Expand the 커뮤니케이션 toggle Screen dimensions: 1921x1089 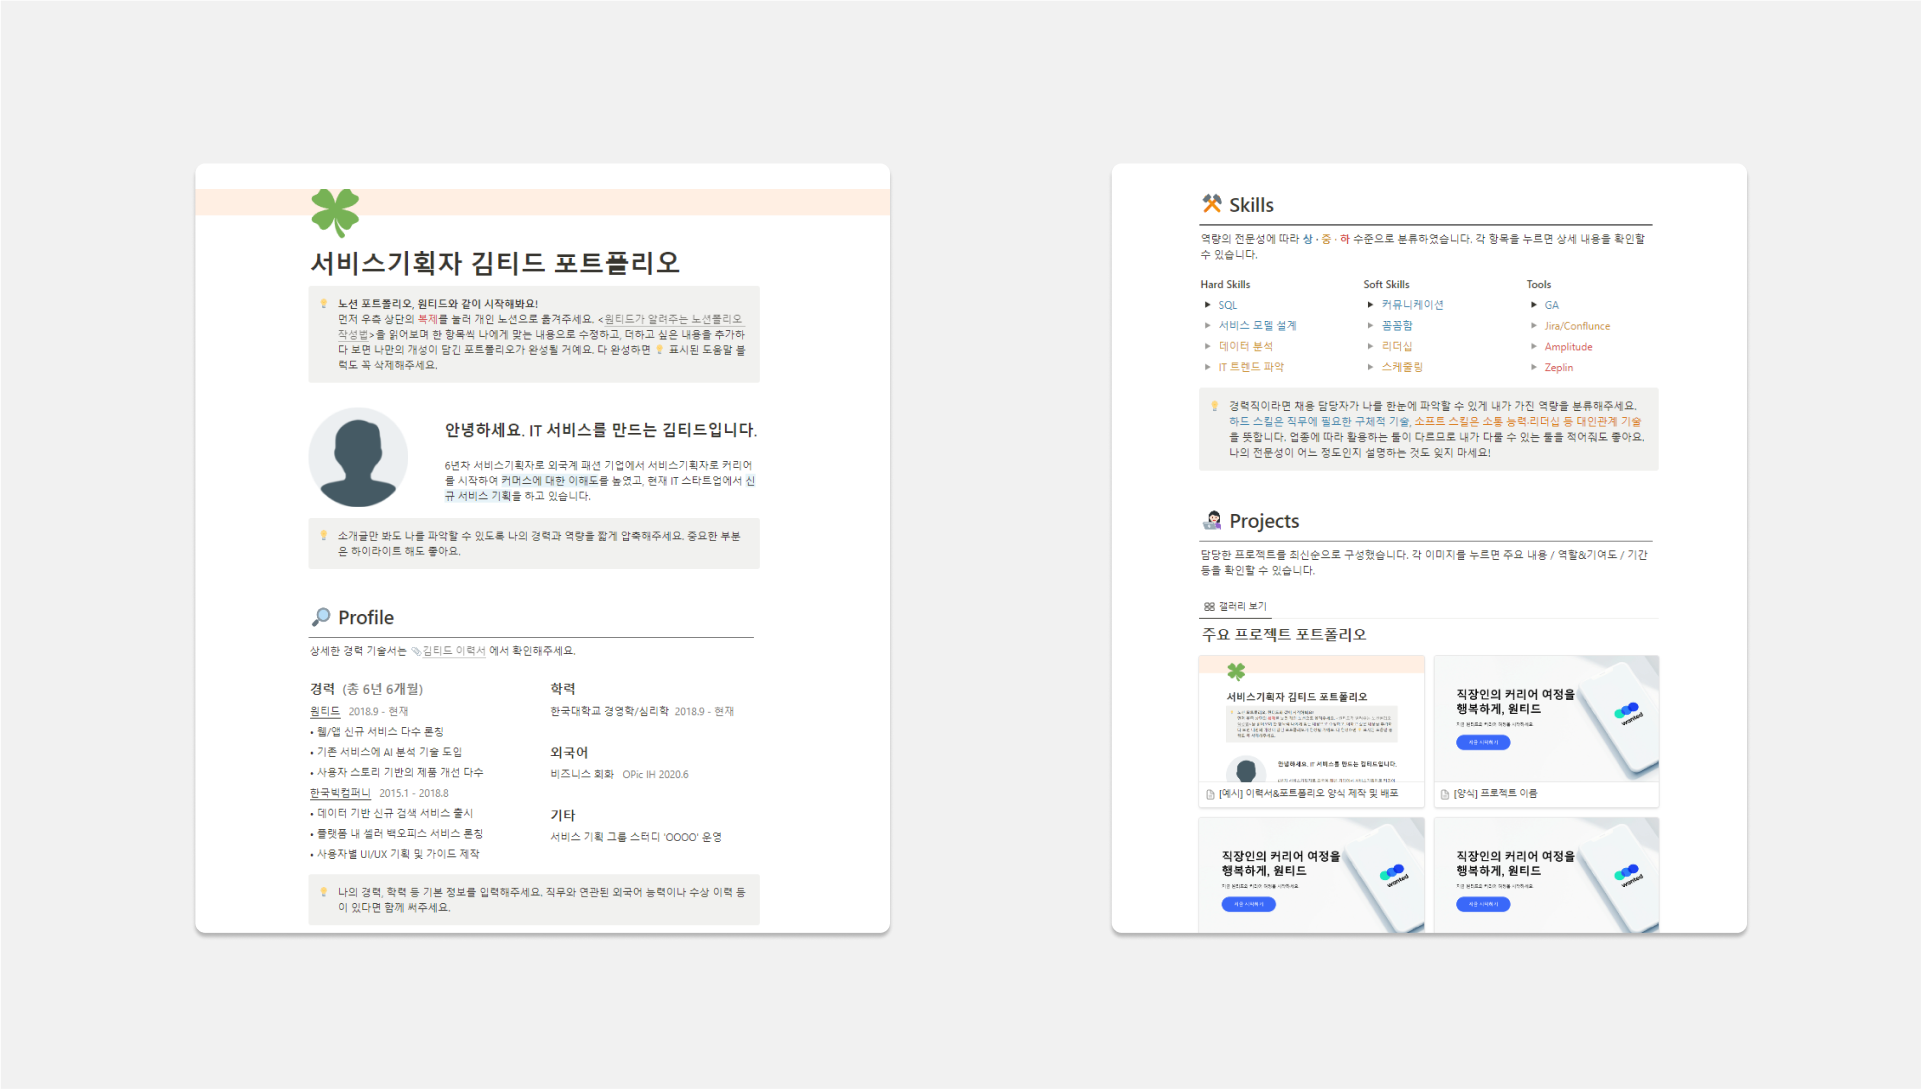coord(1370,305)
